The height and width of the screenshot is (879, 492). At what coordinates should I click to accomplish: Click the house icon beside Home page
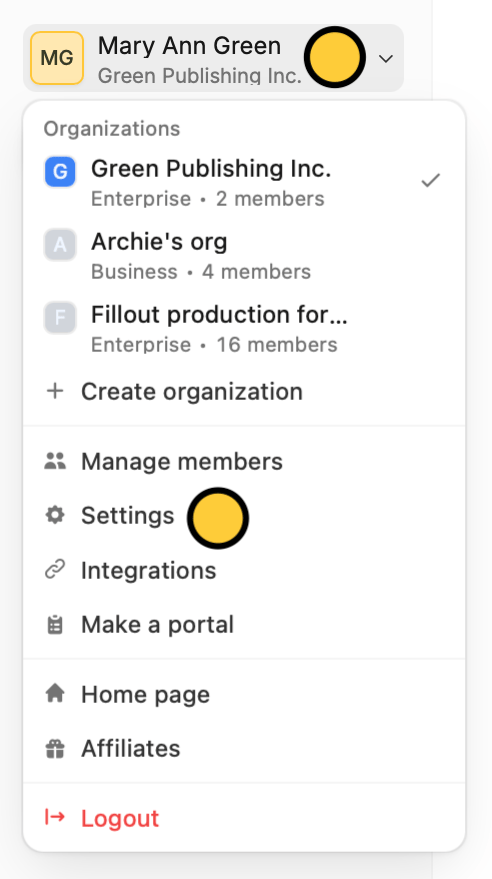tap(55, 694)
